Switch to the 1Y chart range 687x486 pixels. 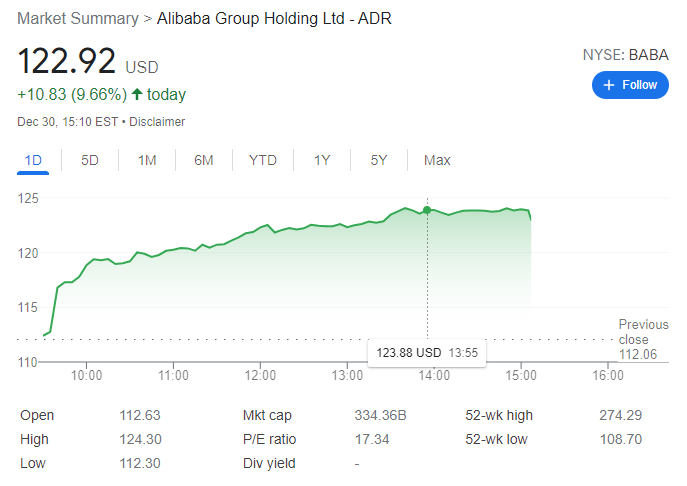[322, 160]
